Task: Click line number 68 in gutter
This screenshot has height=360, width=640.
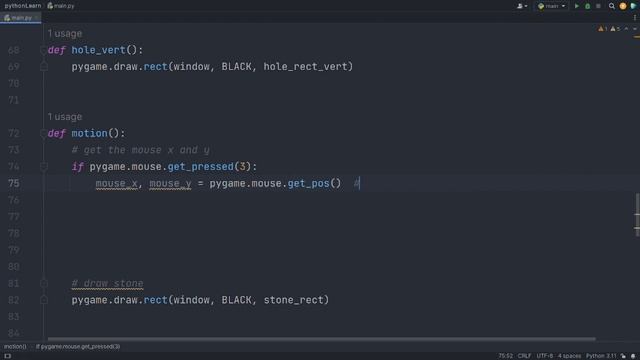Action: click(13, 50)
